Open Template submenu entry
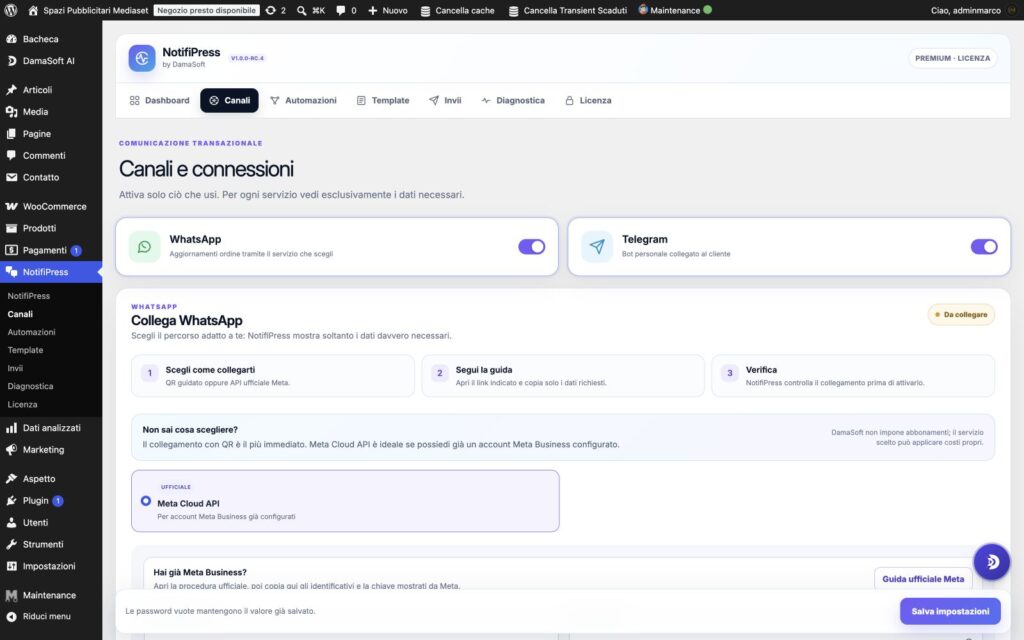This screenshot has height=640, width=1024. tap(25, 350)
